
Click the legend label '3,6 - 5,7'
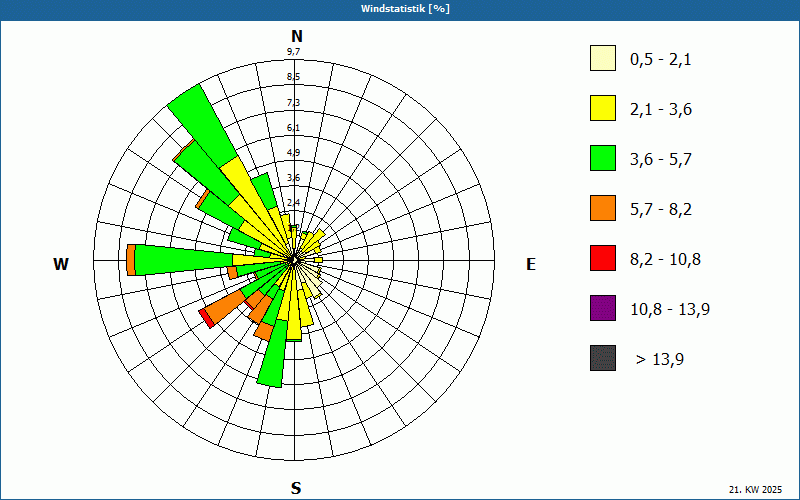tap(661, 160)
